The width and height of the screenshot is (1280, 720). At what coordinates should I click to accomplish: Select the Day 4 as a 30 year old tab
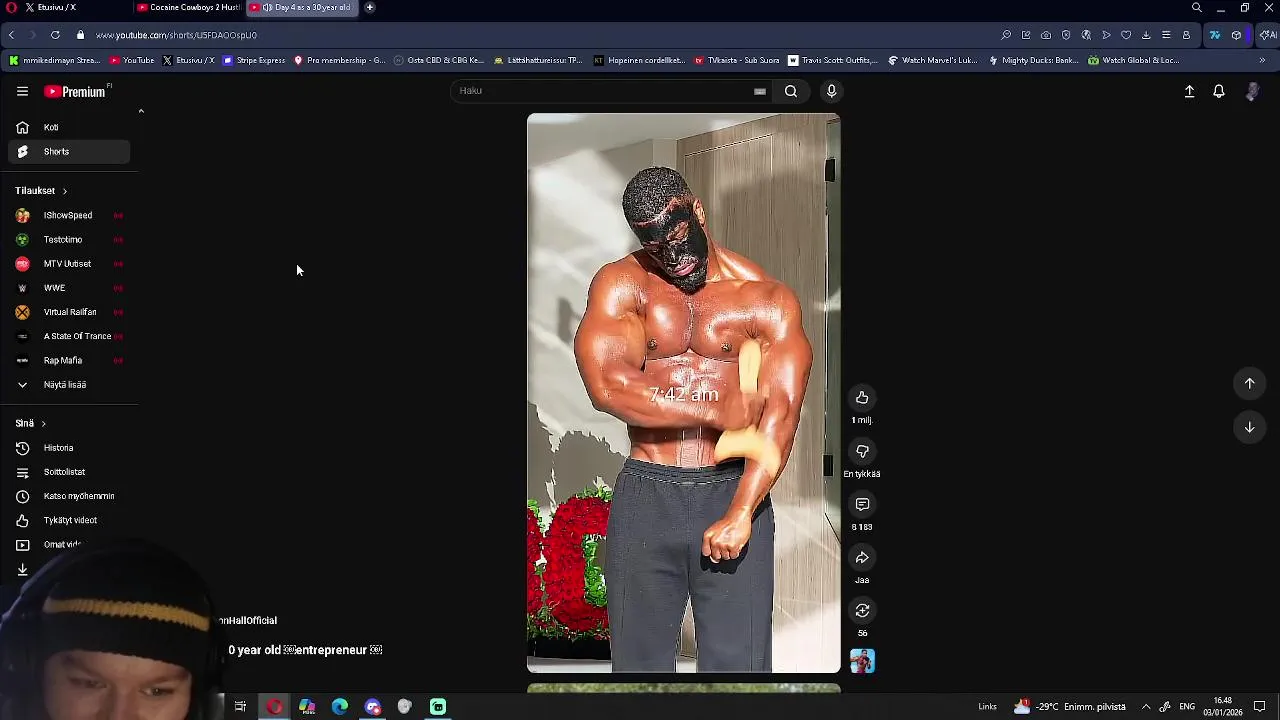(x=302, y=7)
